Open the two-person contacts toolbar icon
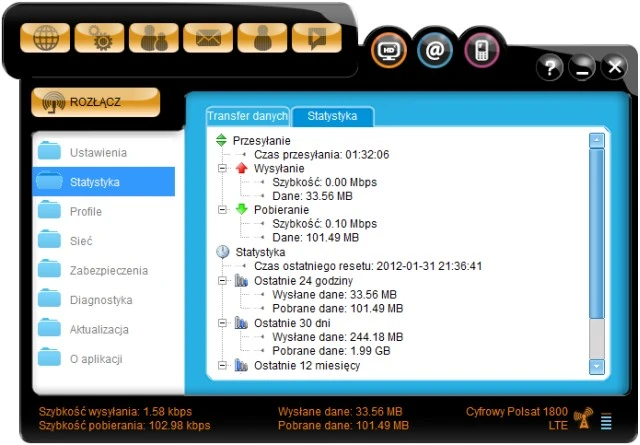This screenshot has height=445, width=640. [154, 38]
